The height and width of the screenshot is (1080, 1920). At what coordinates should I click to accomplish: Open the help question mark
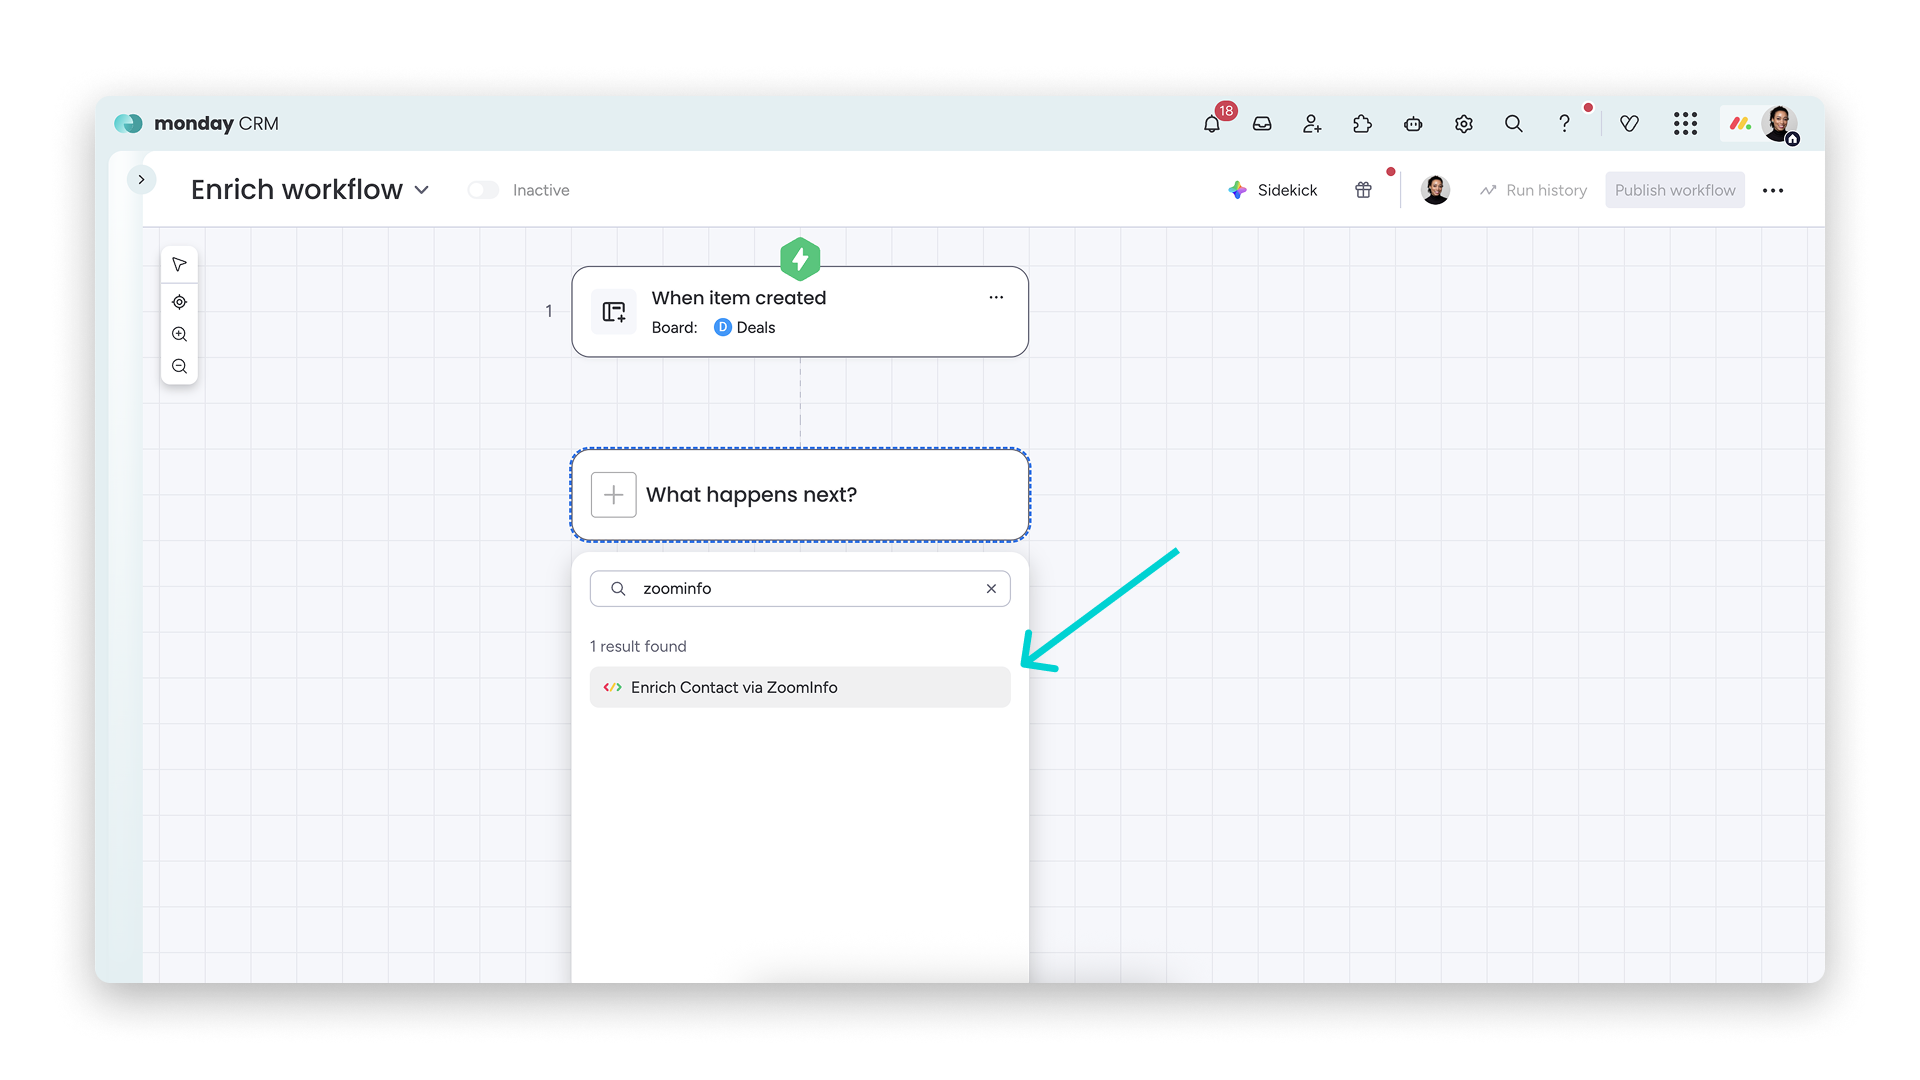(1564, 124)
